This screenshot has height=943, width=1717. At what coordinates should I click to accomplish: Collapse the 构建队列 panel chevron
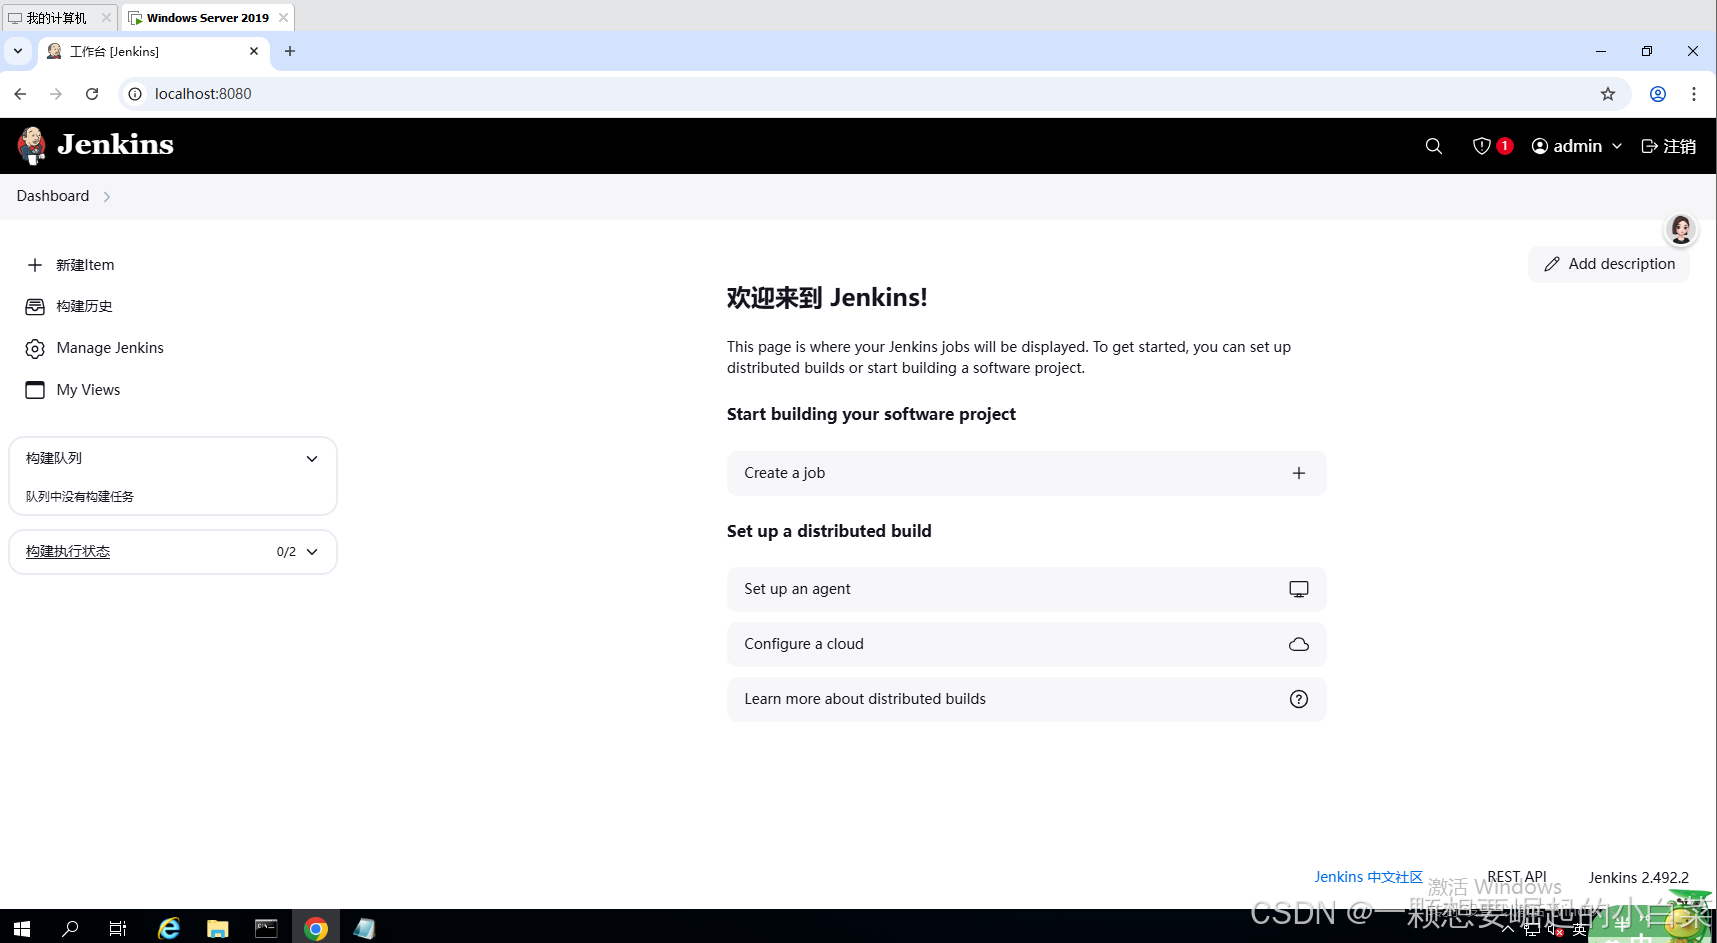point(312,459)
